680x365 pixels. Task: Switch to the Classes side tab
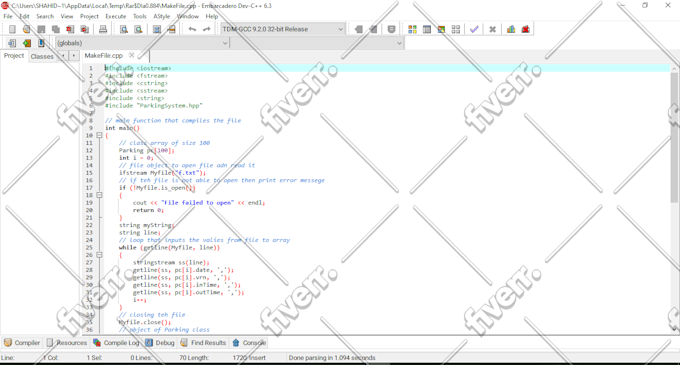42,56
